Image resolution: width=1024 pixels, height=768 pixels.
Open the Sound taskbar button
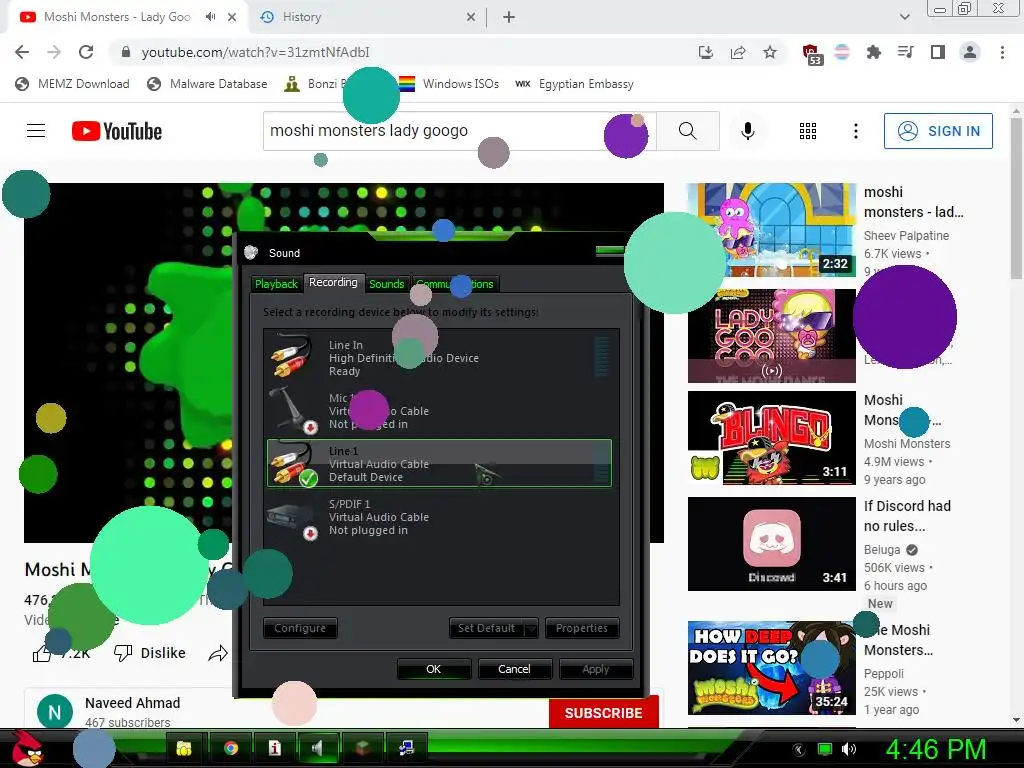tap(318, 748)
